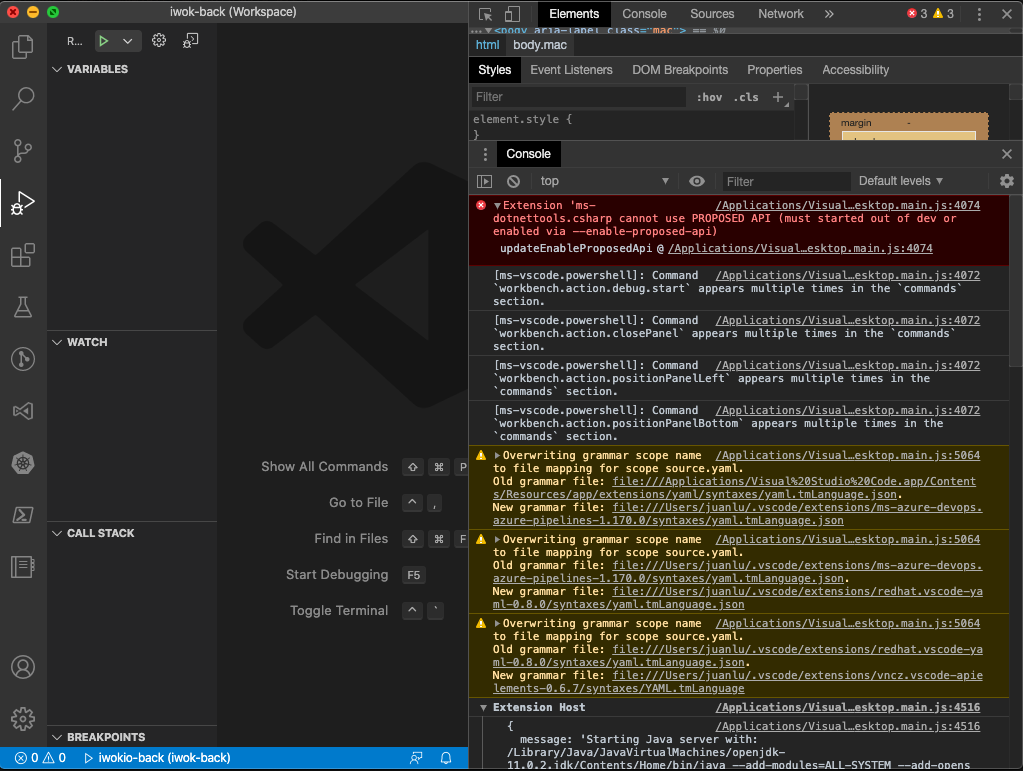Show more DevTools tabs chevron
Screen dimensions: 1023x771
[829, 14]
